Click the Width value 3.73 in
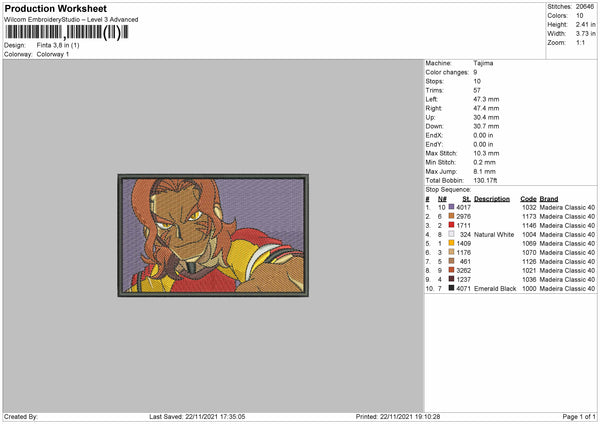 coord(586,34)
